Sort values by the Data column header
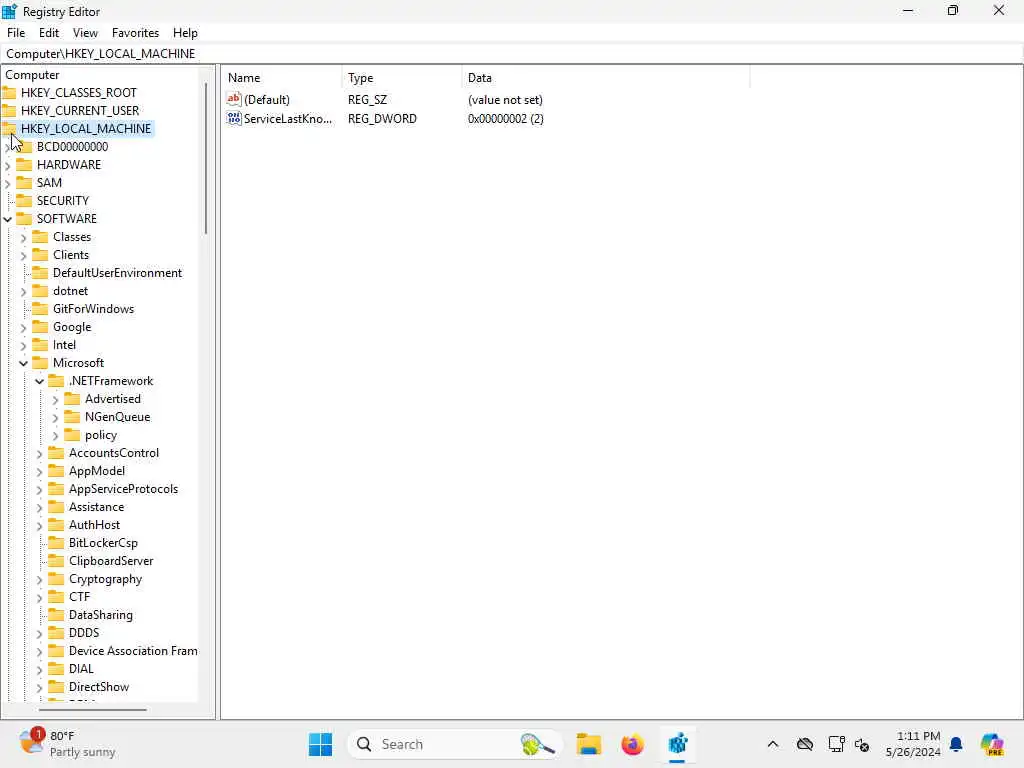This screenshot has height=768, width=1024. pyautogui.click(x=605, y=78)
